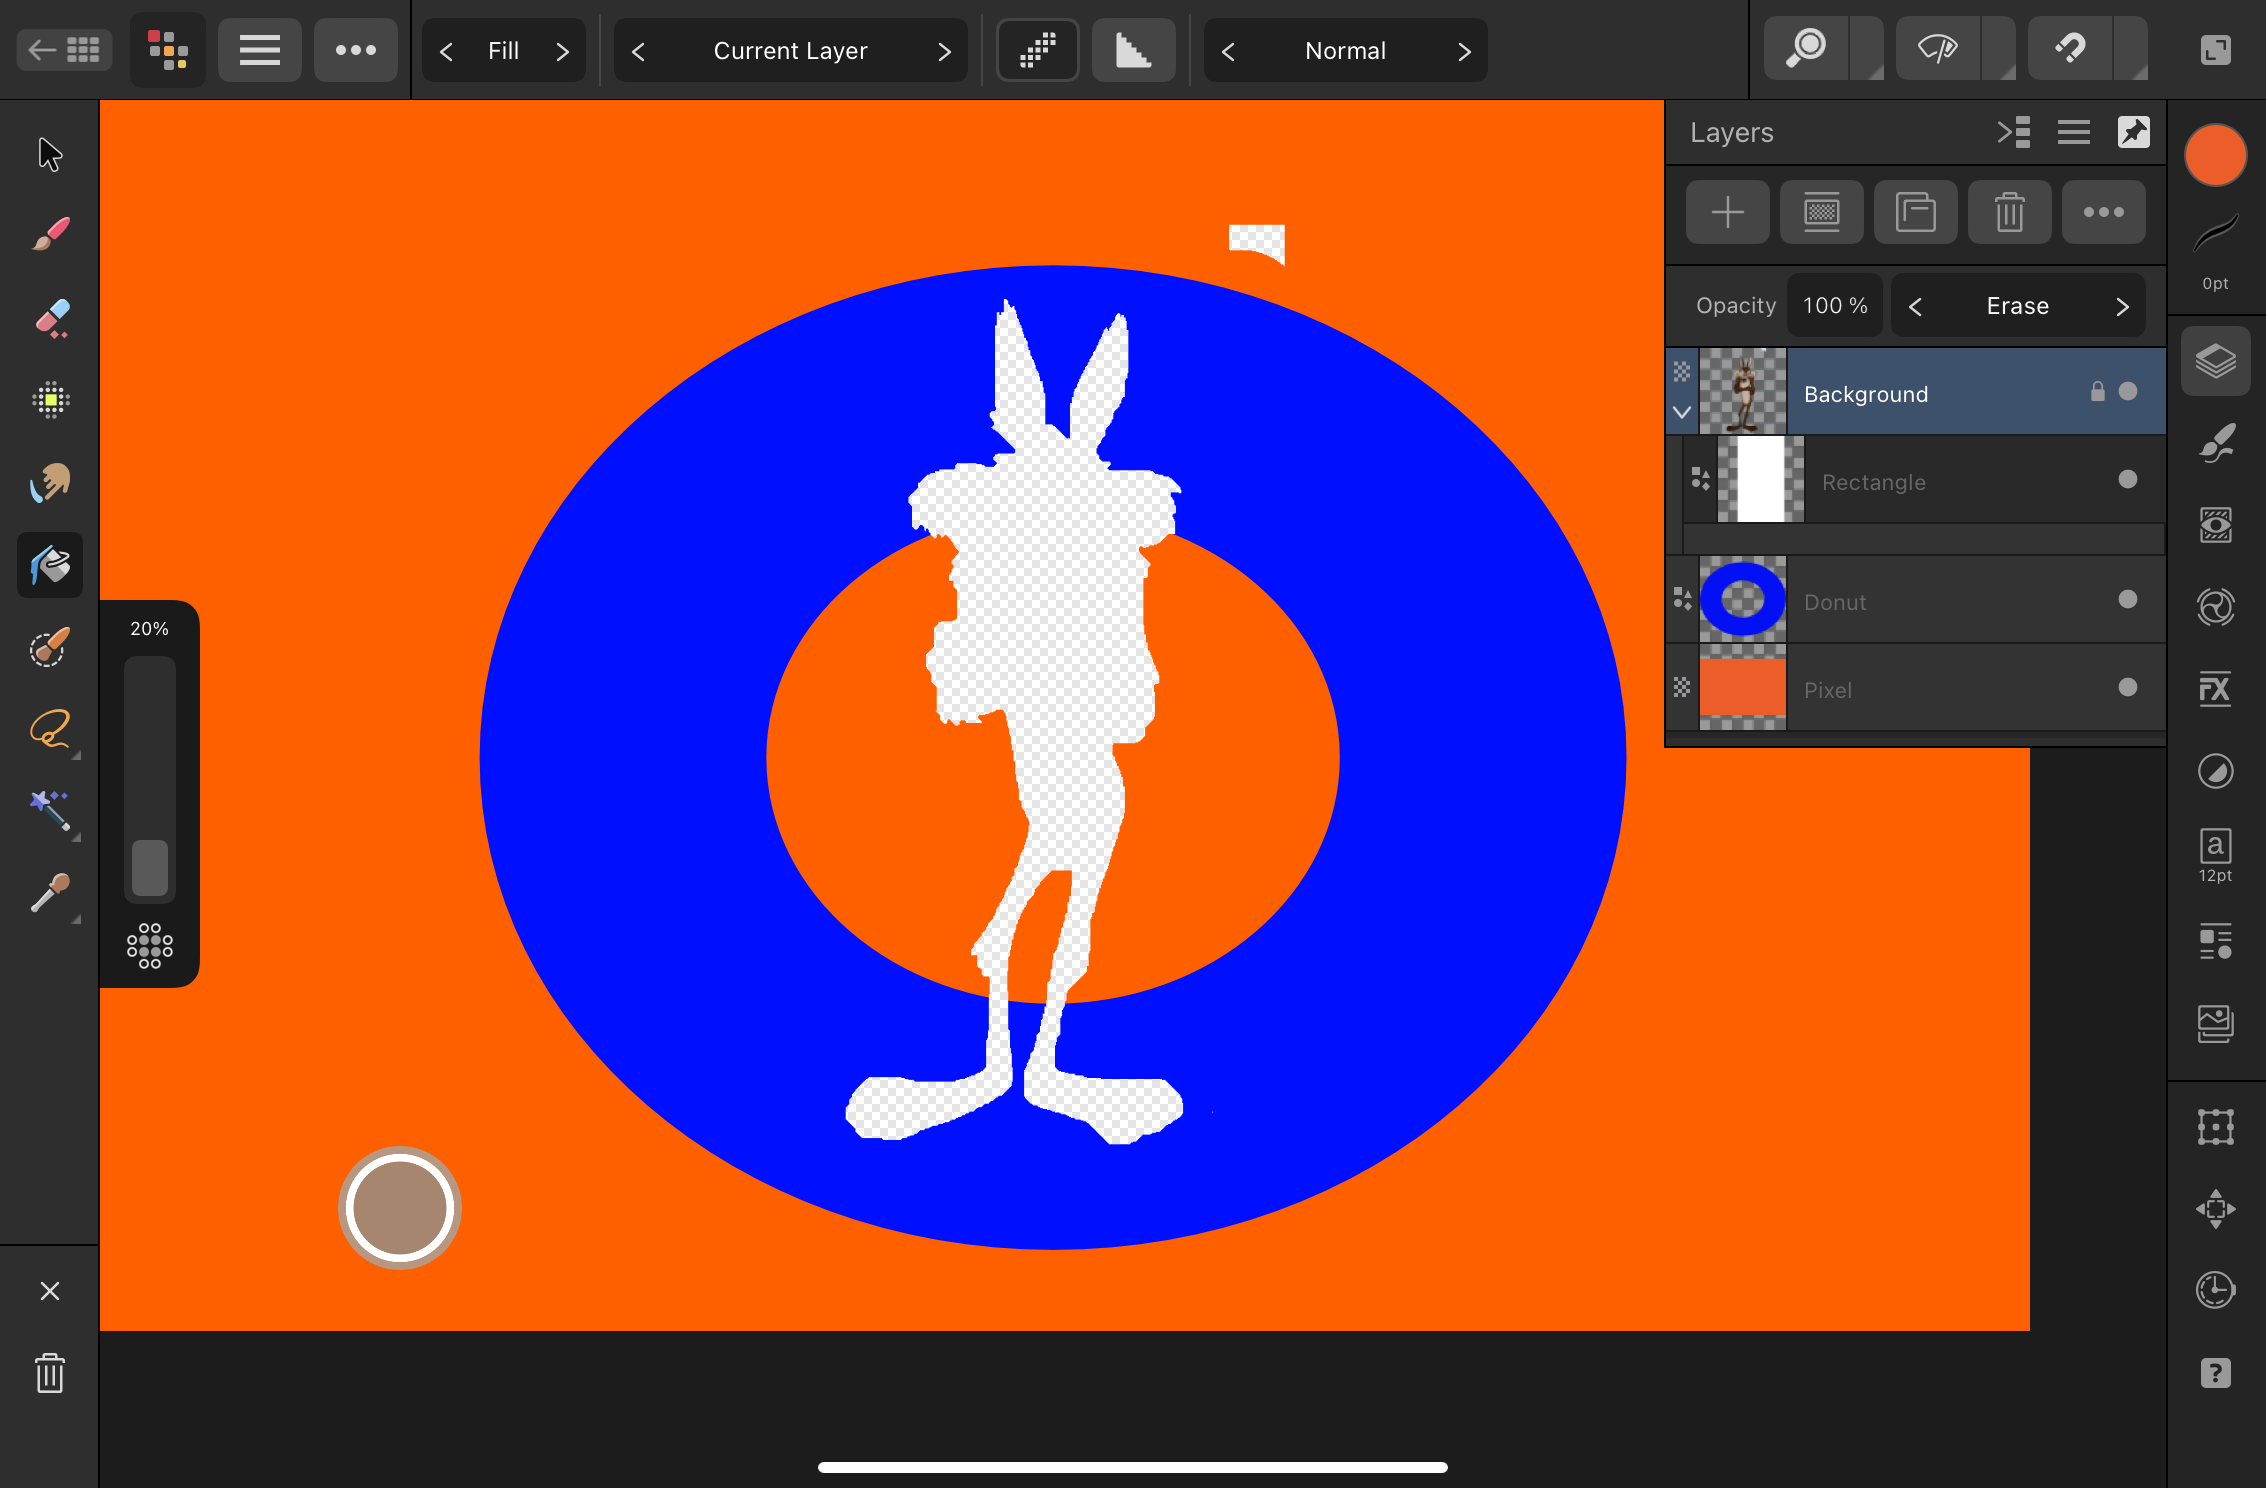The image size is (2266, 1488).
Task: Open the Layers panel list menu
Action: pyautogui.click(x=2073, y=132)
